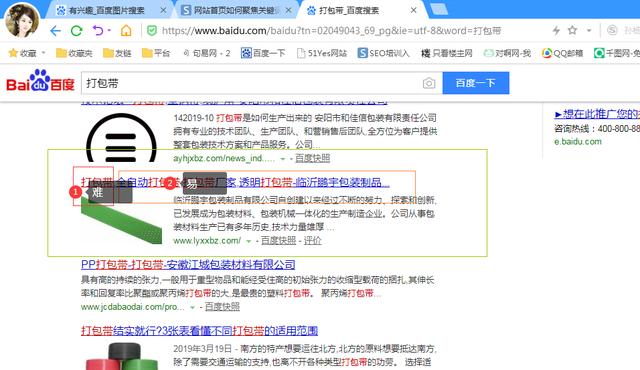
Task: Open the 对啊网-我 bookmark
Action: tap(507, 53)
